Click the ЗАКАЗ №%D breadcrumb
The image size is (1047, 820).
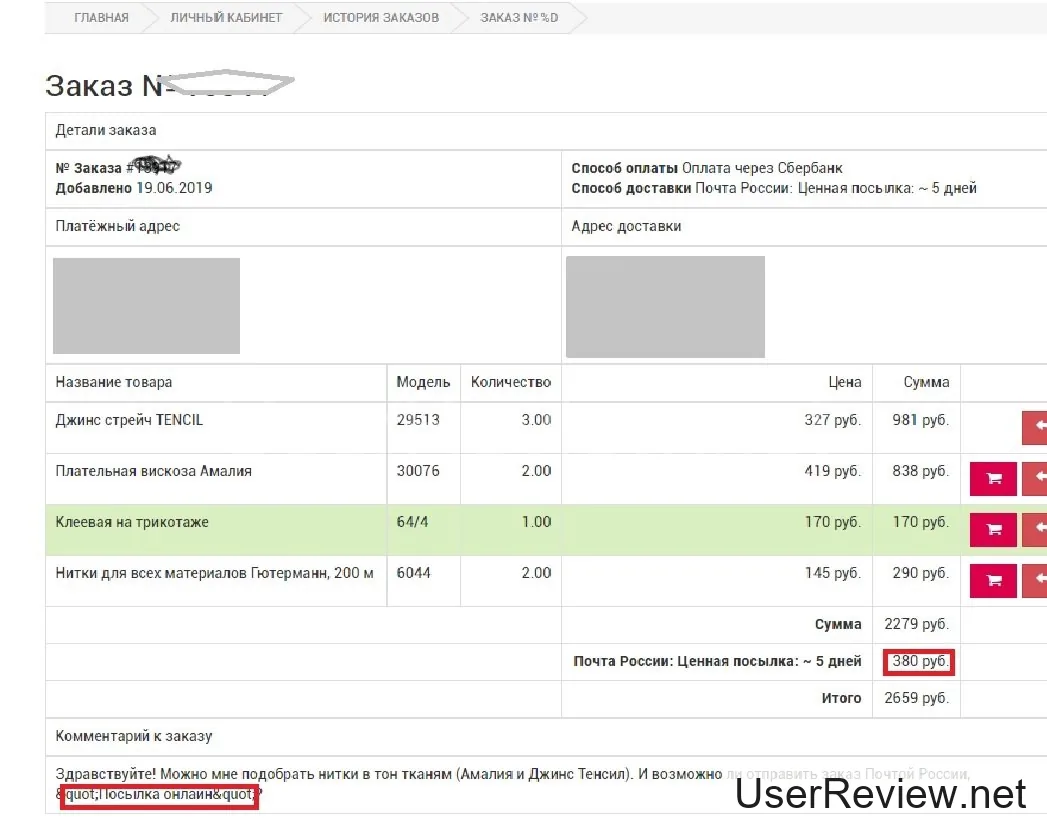tap(519, 18)
